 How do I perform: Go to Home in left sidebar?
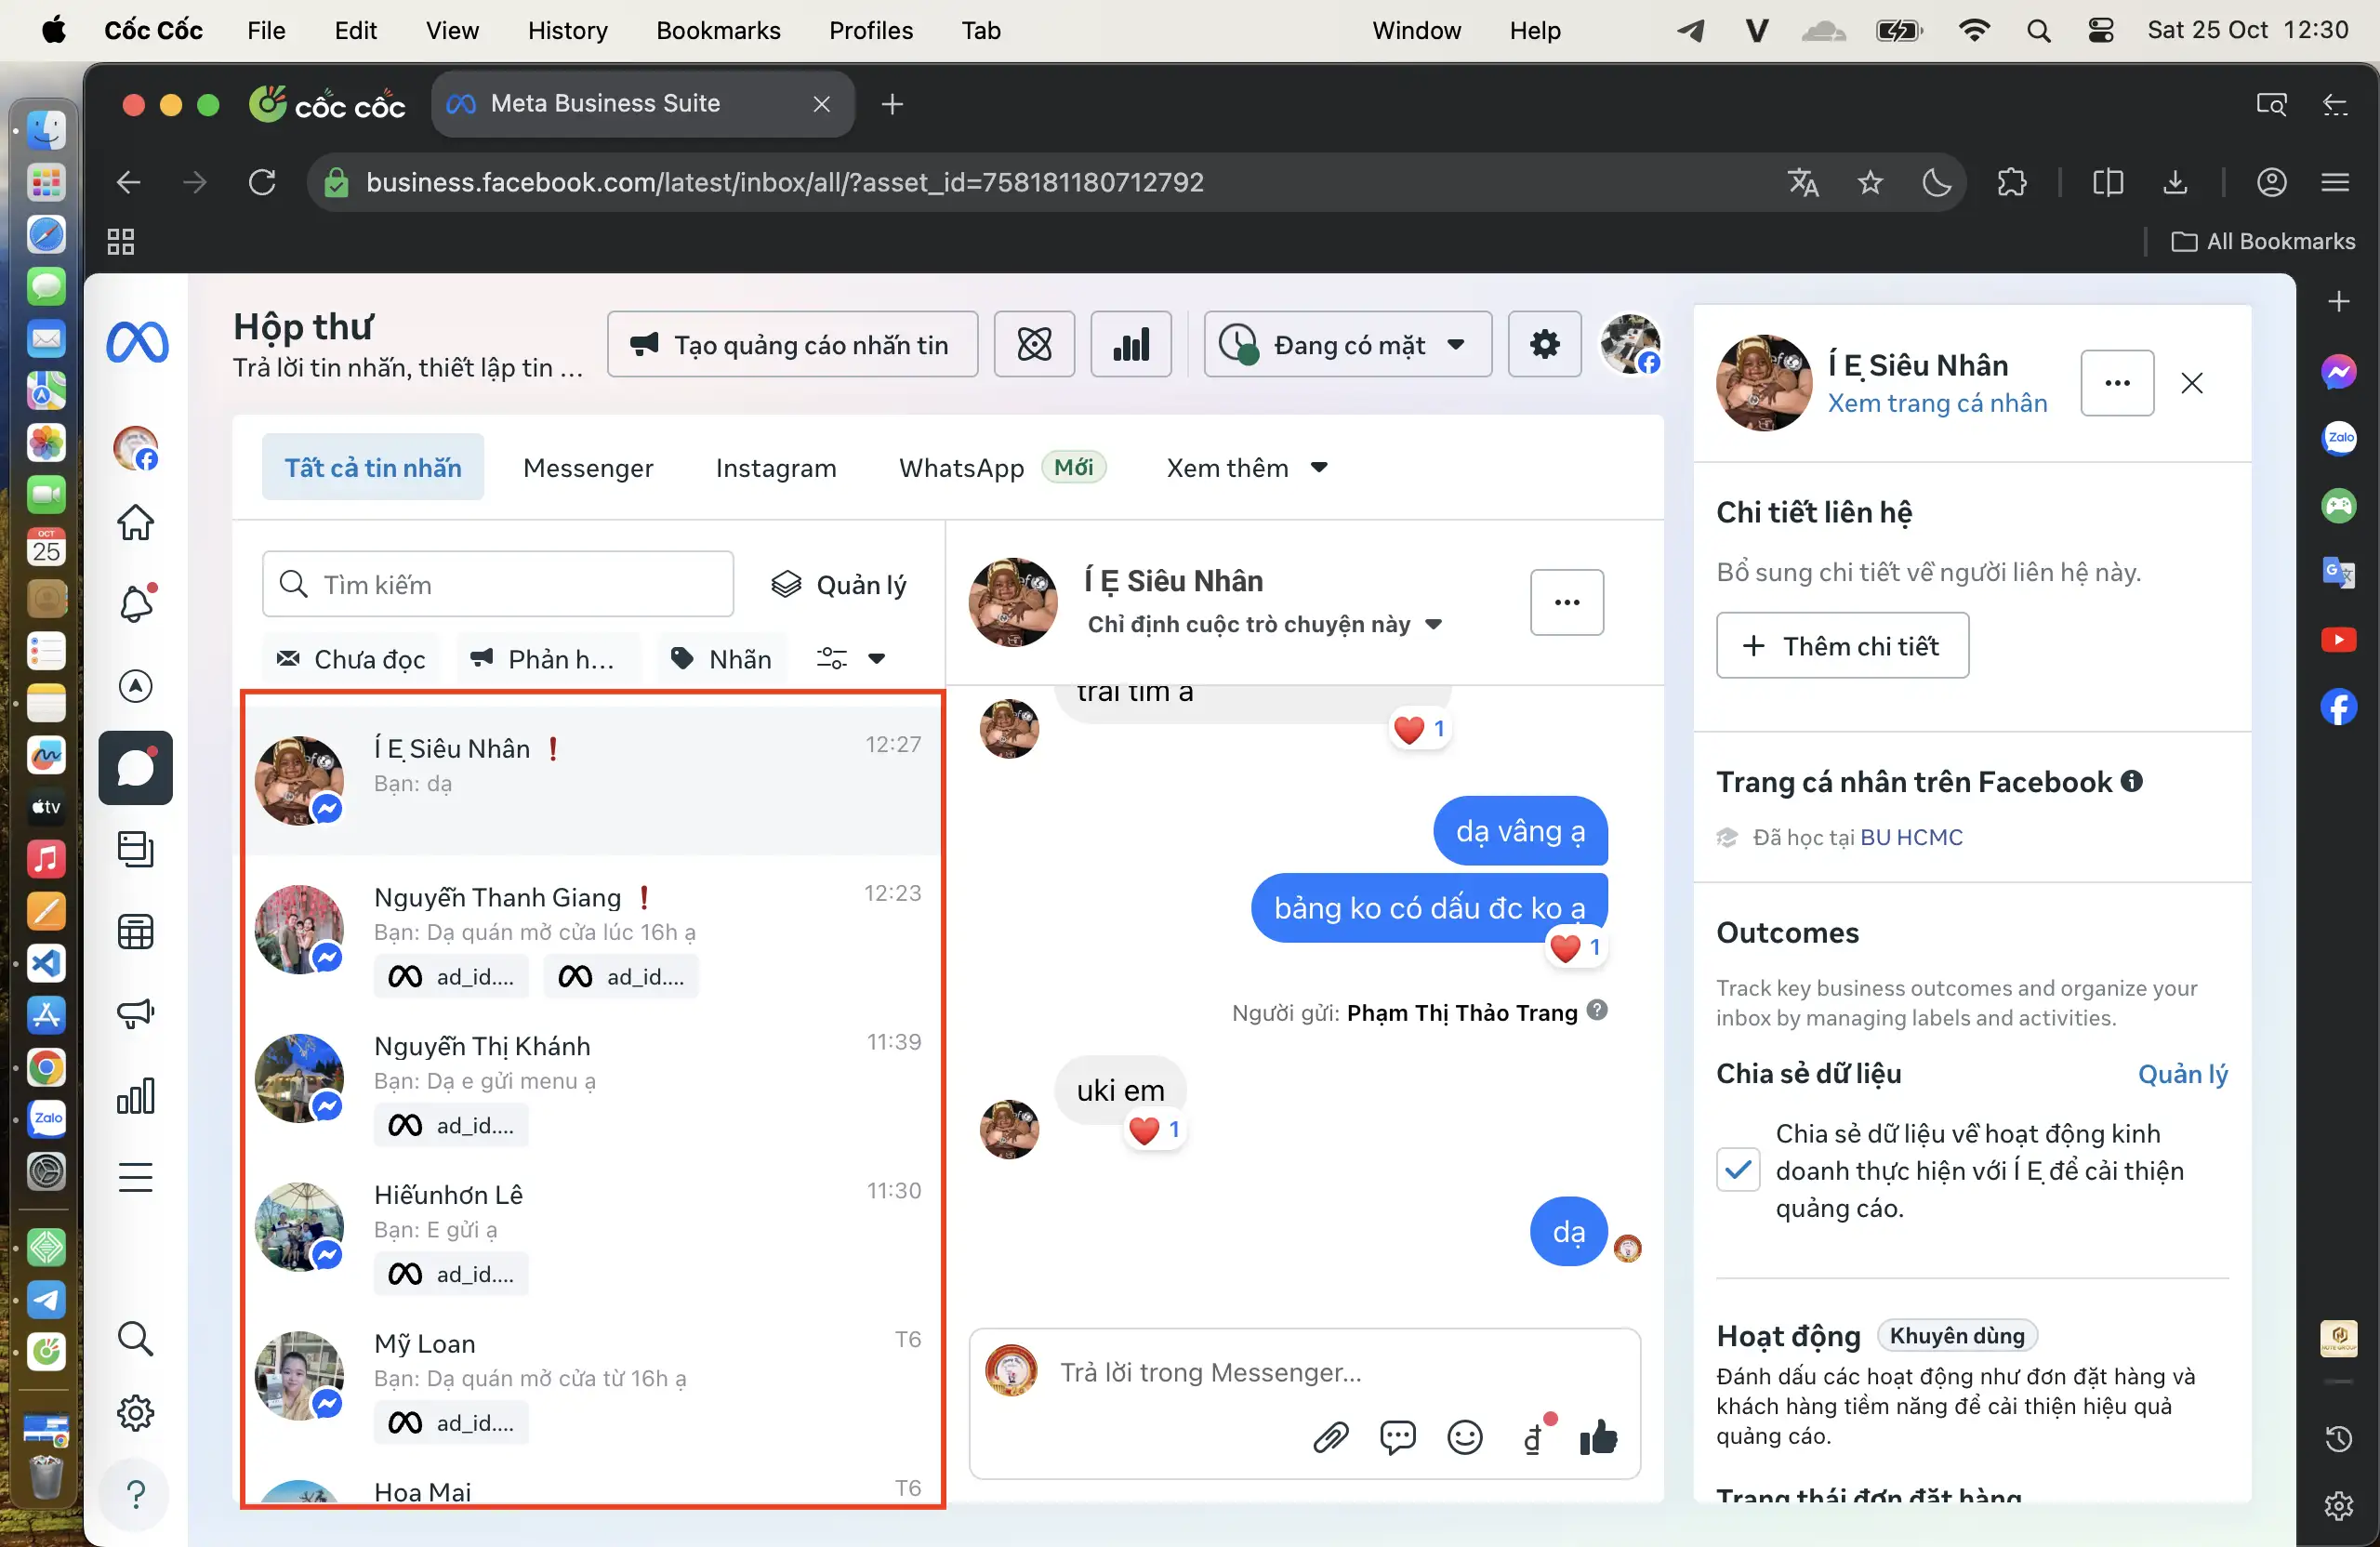(136, 522)
